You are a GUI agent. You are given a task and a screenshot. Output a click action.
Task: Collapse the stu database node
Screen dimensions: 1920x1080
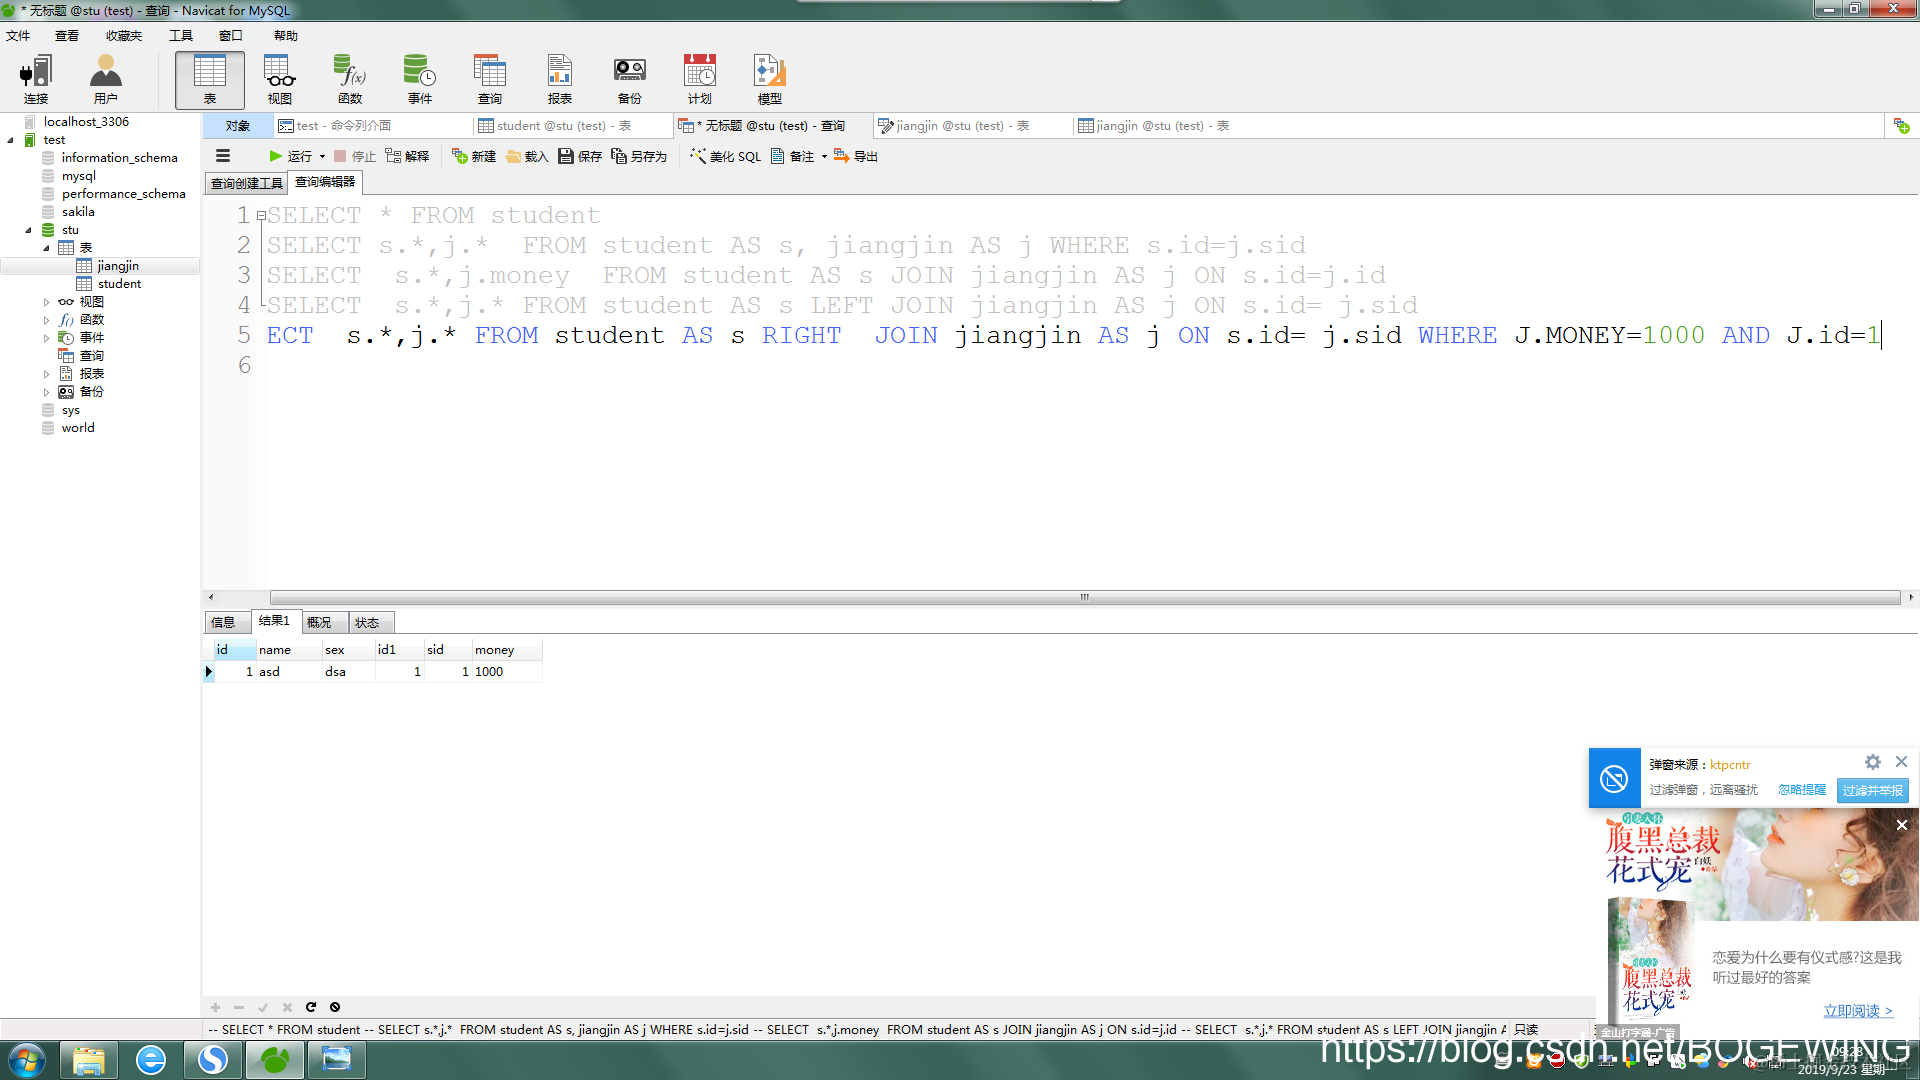coord(28,230)
